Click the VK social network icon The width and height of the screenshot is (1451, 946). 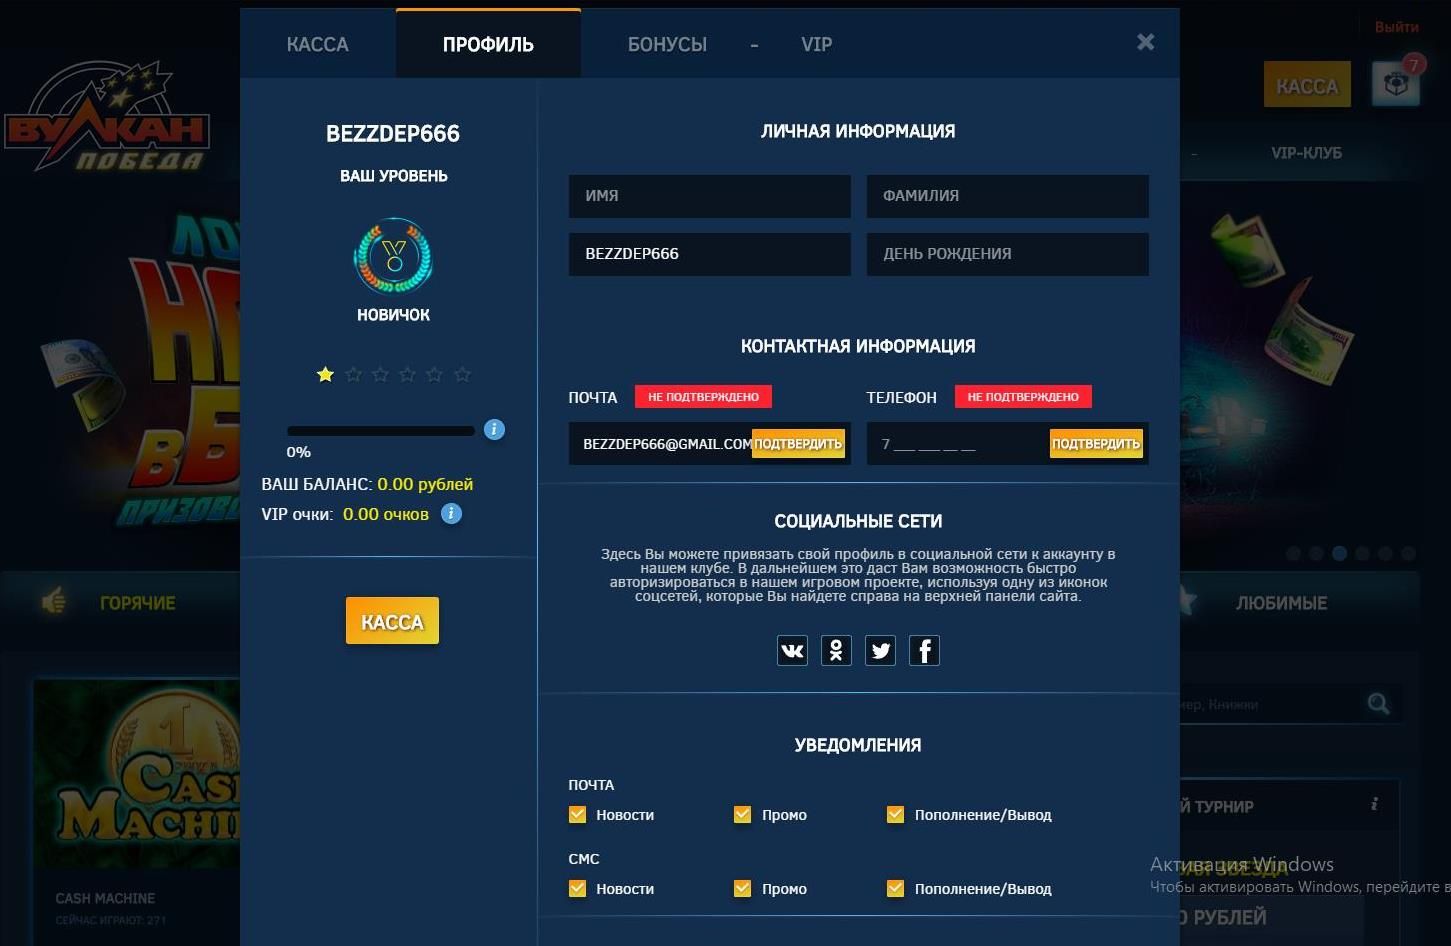[x=792, y=651]
